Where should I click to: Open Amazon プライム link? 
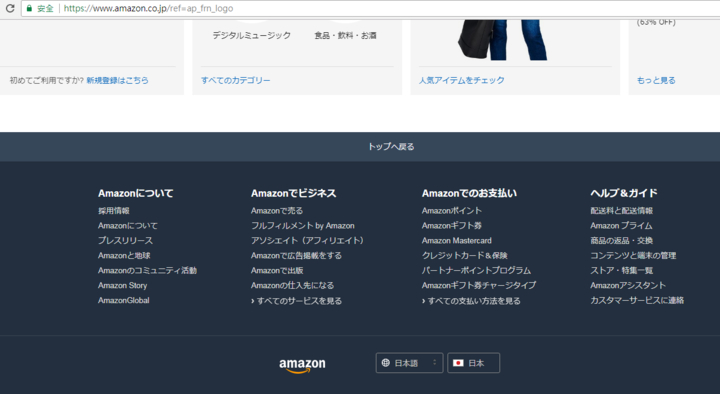[621, 225]
